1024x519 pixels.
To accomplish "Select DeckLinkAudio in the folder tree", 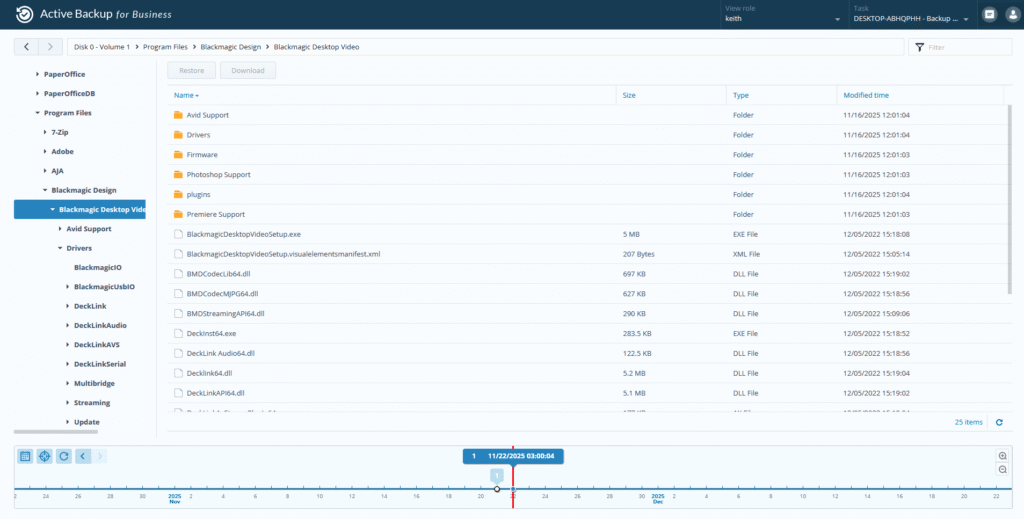I will click(100, 326).
